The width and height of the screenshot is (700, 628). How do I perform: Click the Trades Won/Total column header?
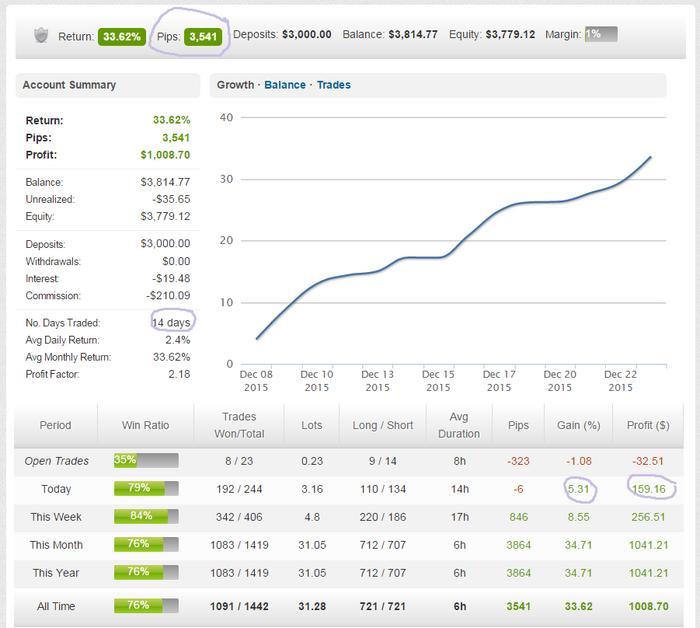coord(239,425)
